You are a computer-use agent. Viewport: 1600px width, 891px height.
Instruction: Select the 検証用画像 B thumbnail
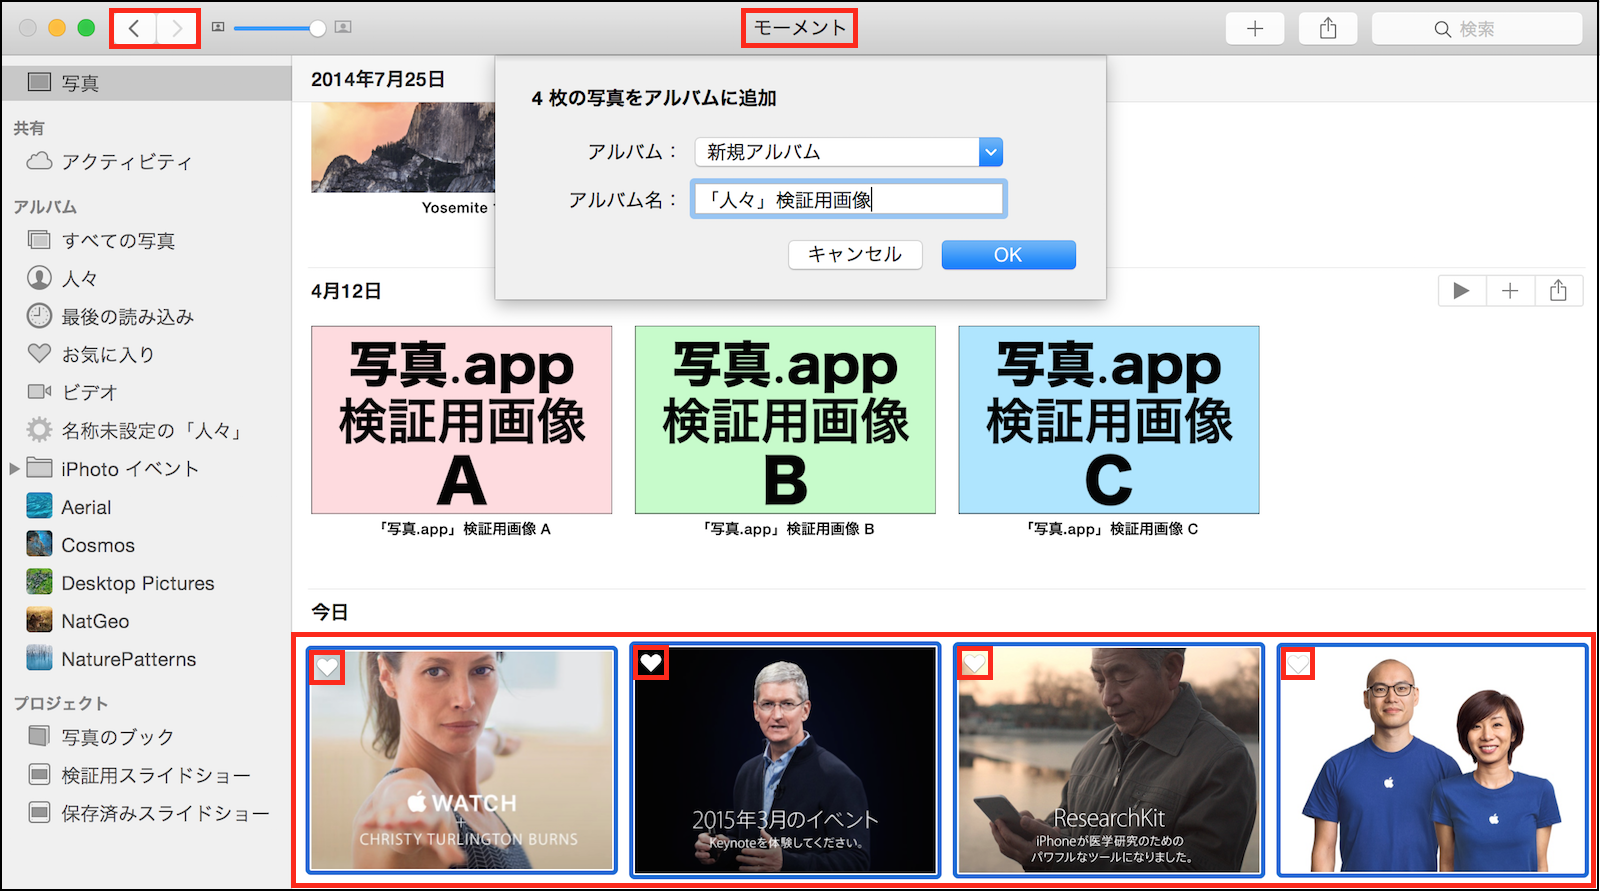click(785, 420)
